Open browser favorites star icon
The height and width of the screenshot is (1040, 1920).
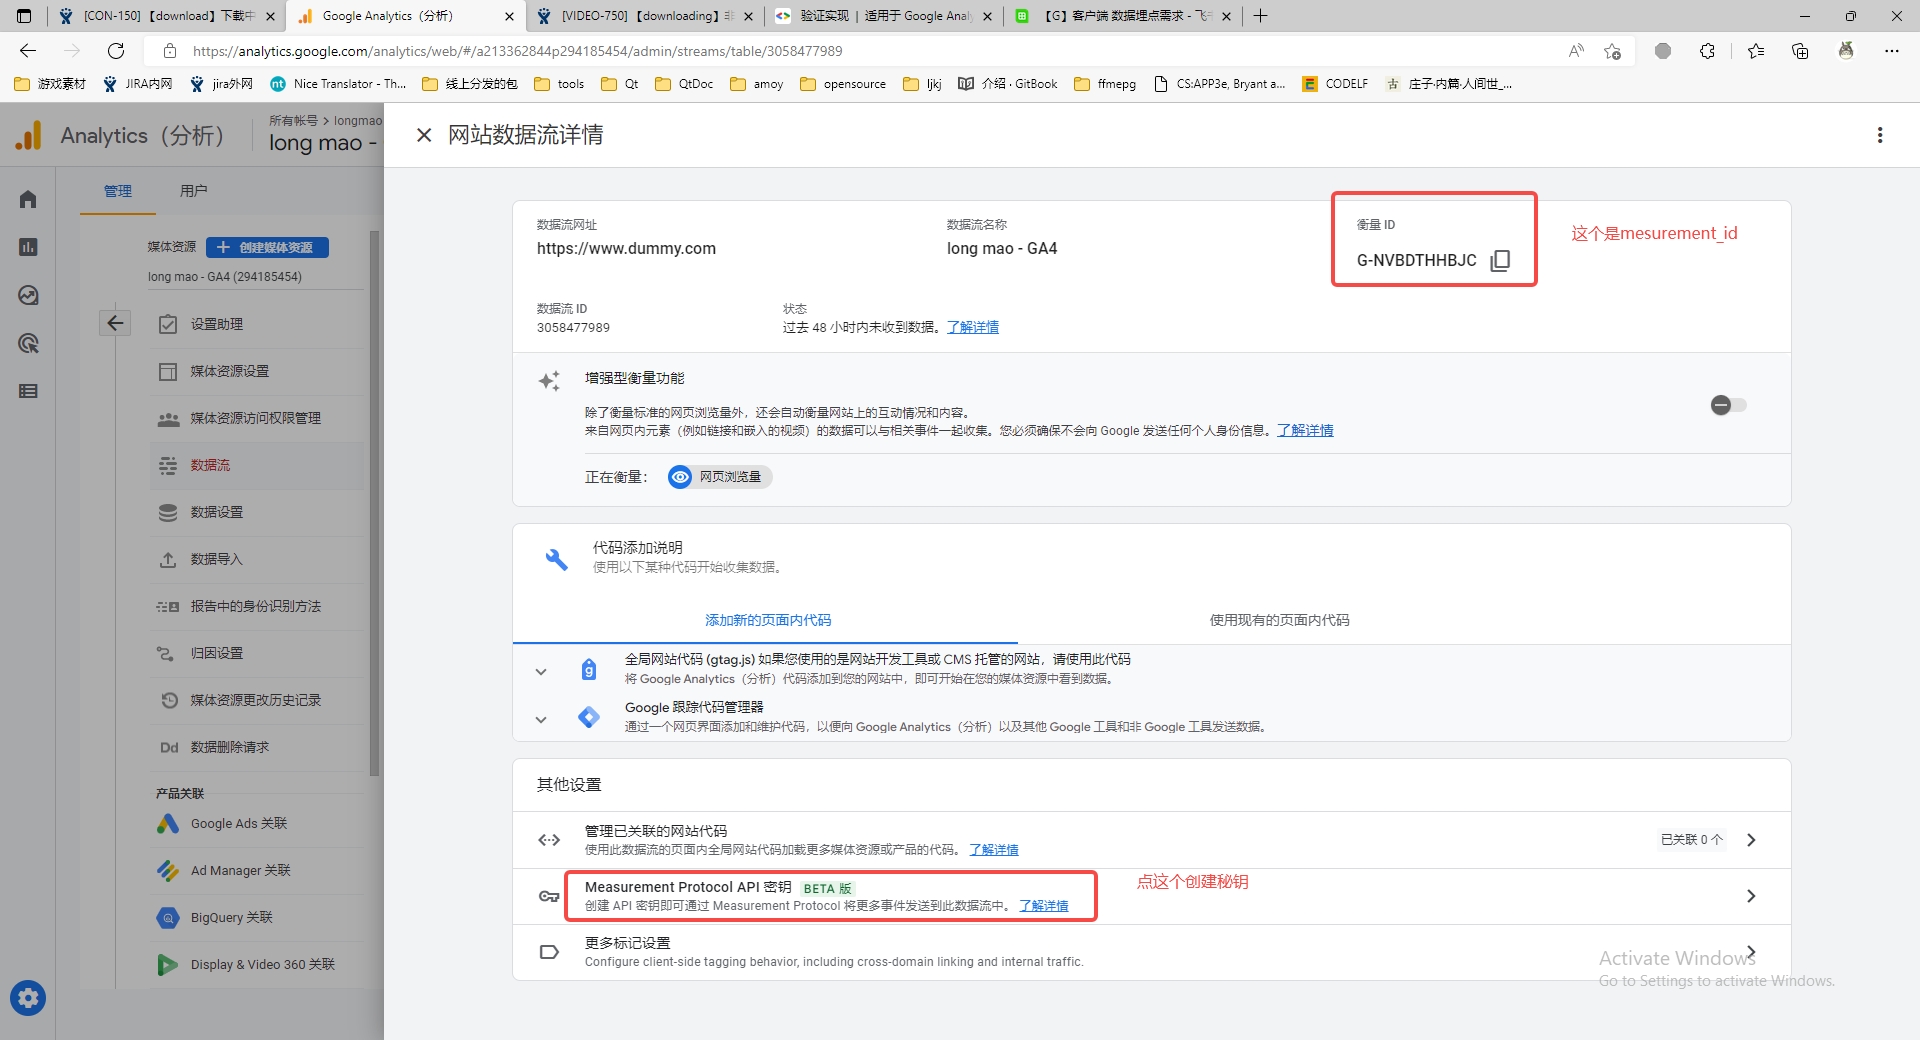point(1755,51)
